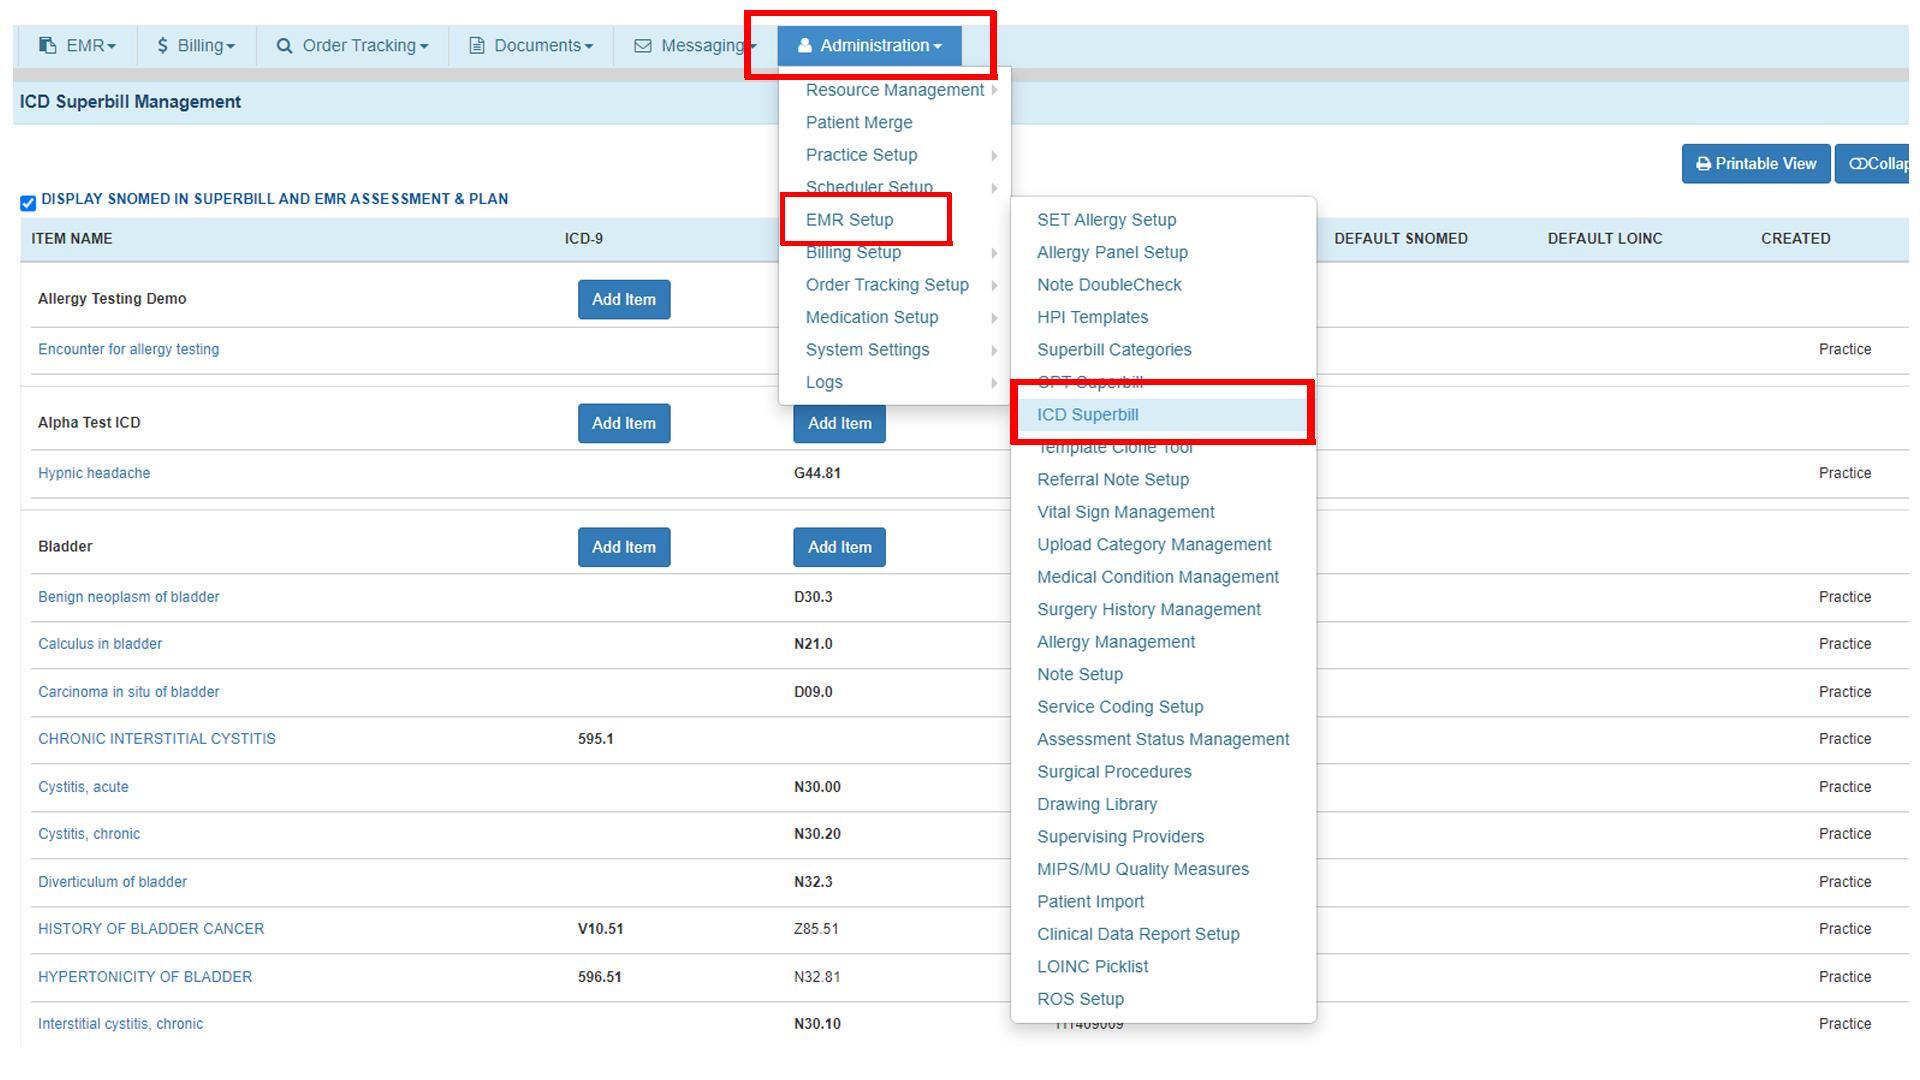
Task: Open Carcinoma in situ of bladder link
Action: click(x=128, y=692)
